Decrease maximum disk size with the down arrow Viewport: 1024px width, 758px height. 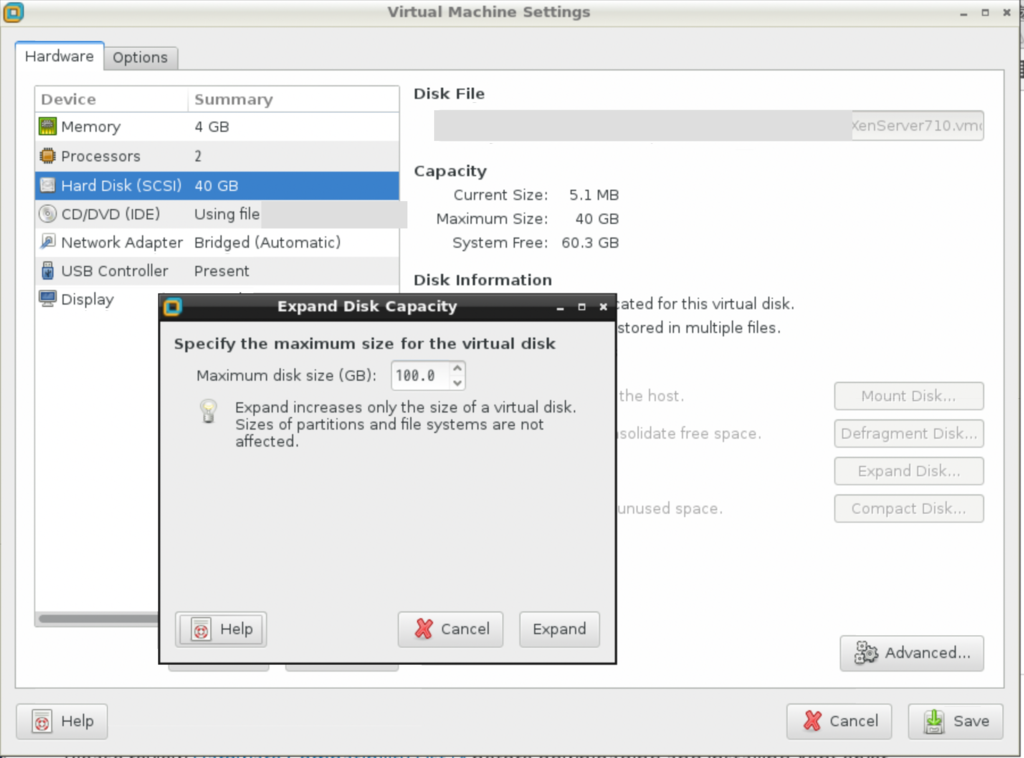(x=457, y=383)
